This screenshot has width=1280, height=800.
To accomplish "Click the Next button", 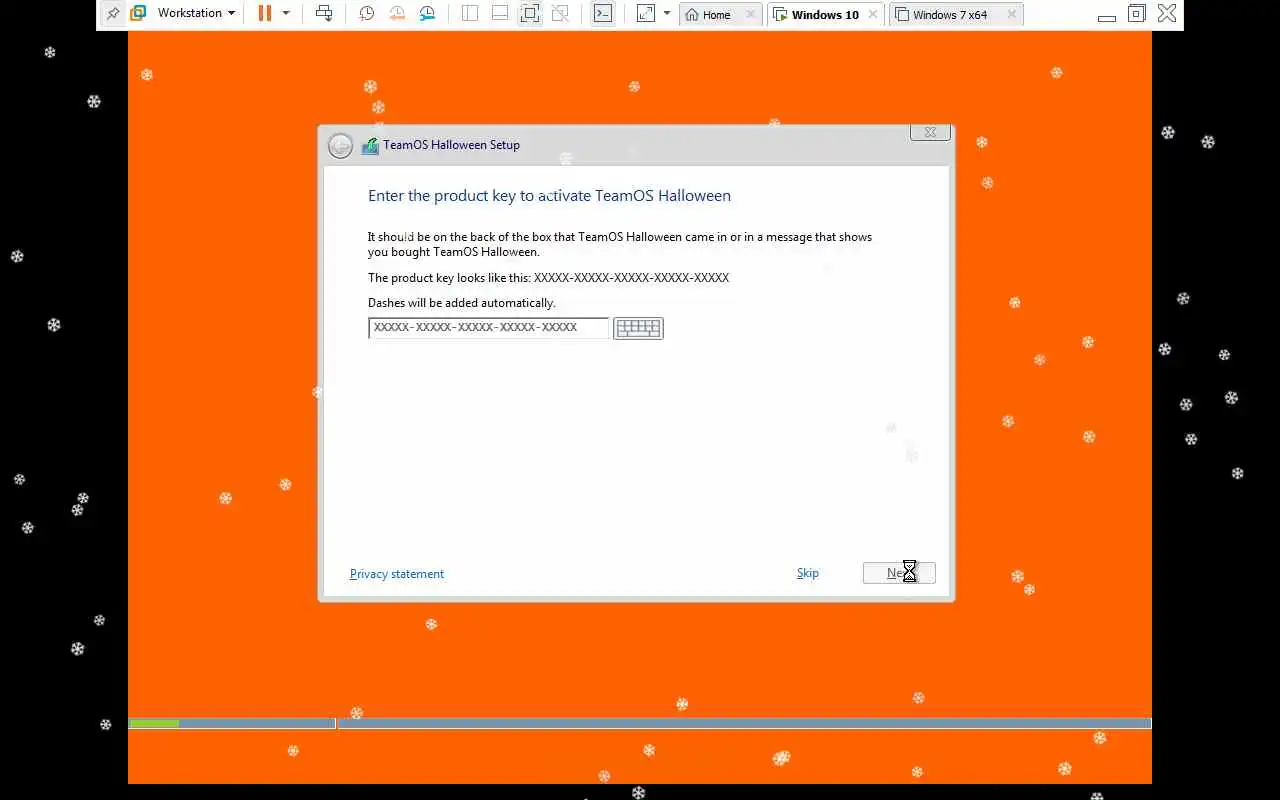I will (899, 573).
